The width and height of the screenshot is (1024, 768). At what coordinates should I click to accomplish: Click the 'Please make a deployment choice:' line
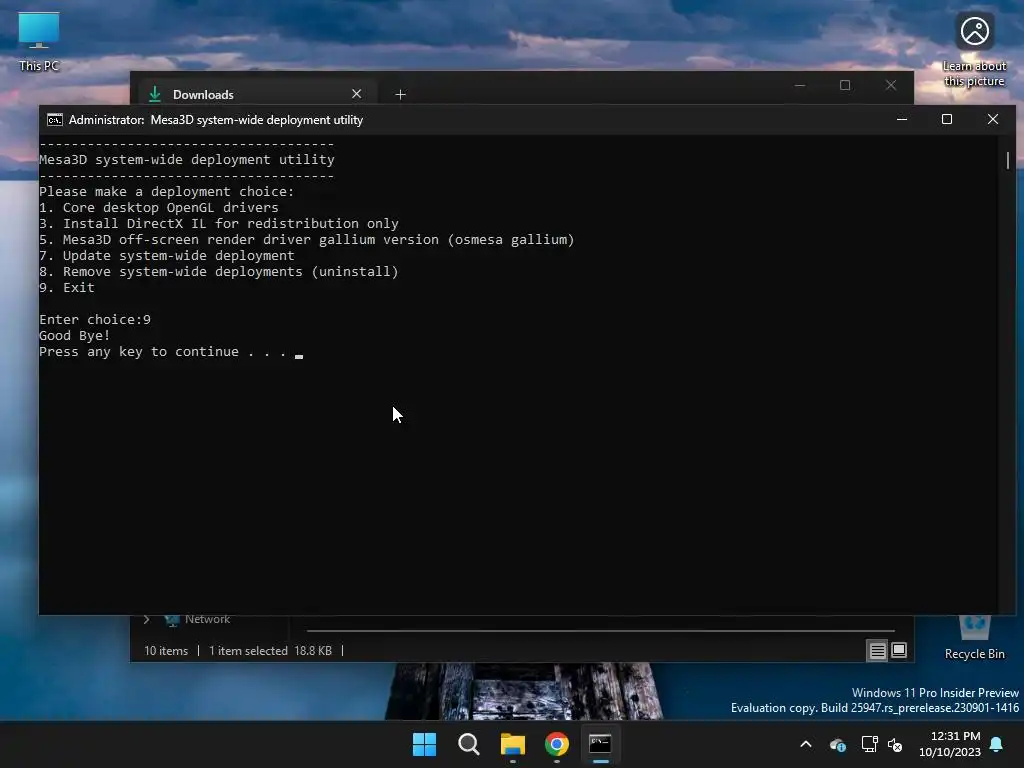[x=167, y=191]
